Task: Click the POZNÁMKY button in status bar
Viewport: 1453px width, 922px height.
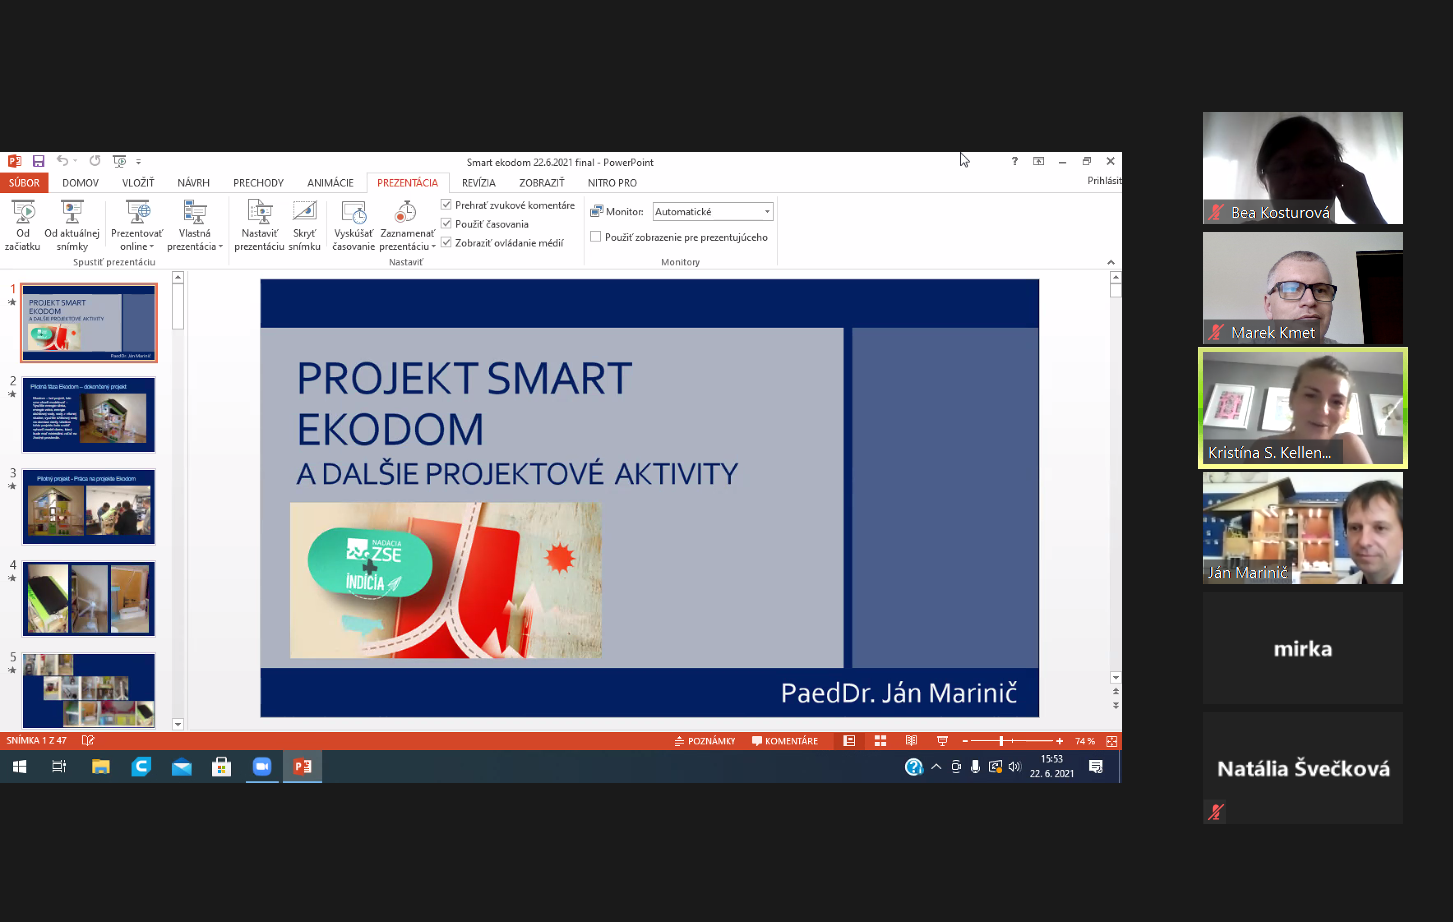Action: coord(705,741)
